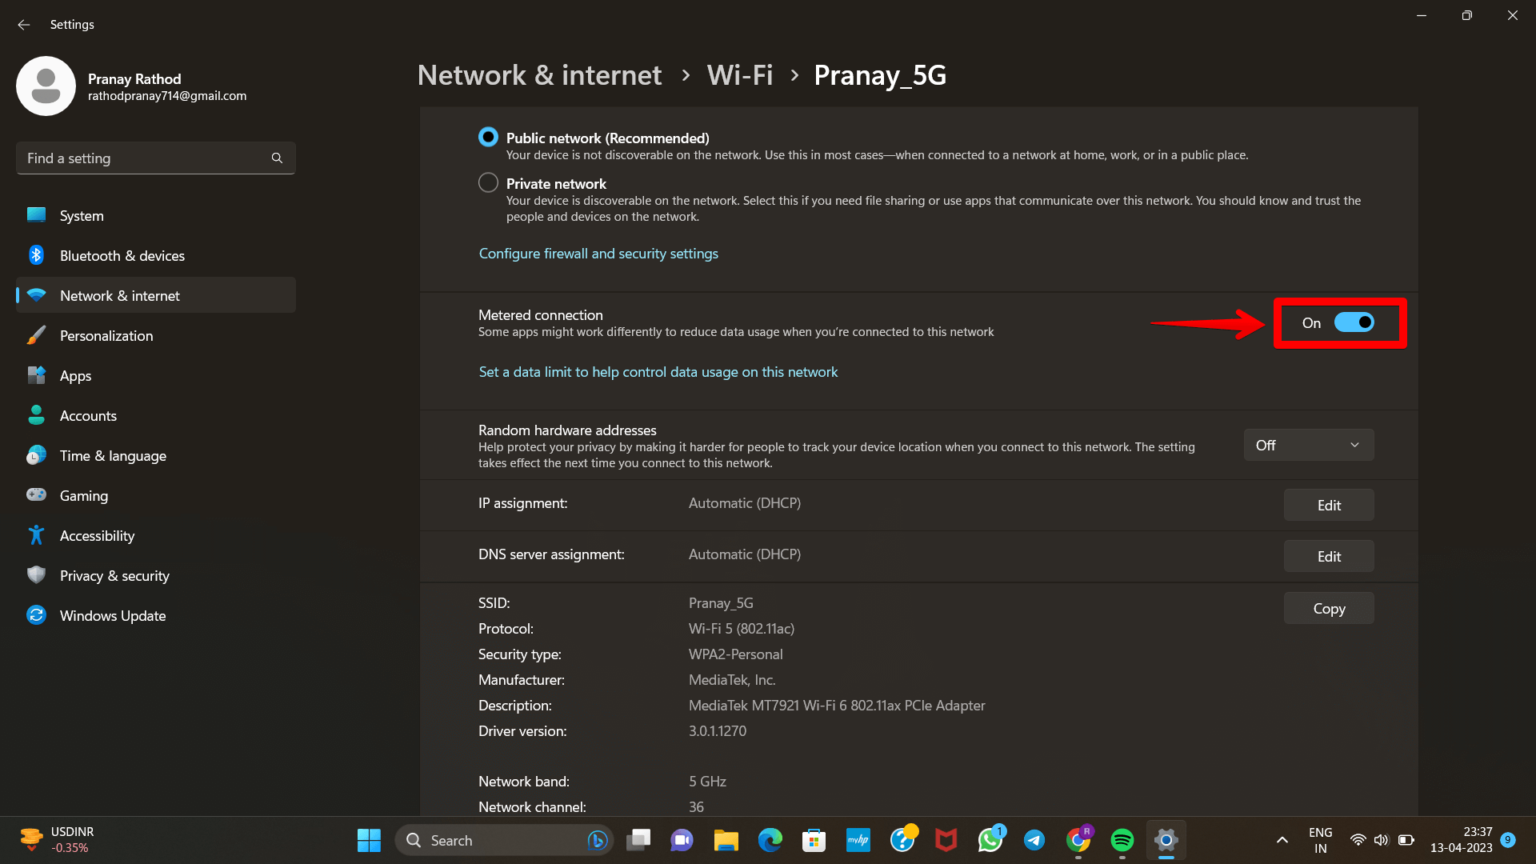The height and width of the screenshot is (864, 1536).
Task: Go back to Network & internet via breadcrumb
Action: coord(539,74)
